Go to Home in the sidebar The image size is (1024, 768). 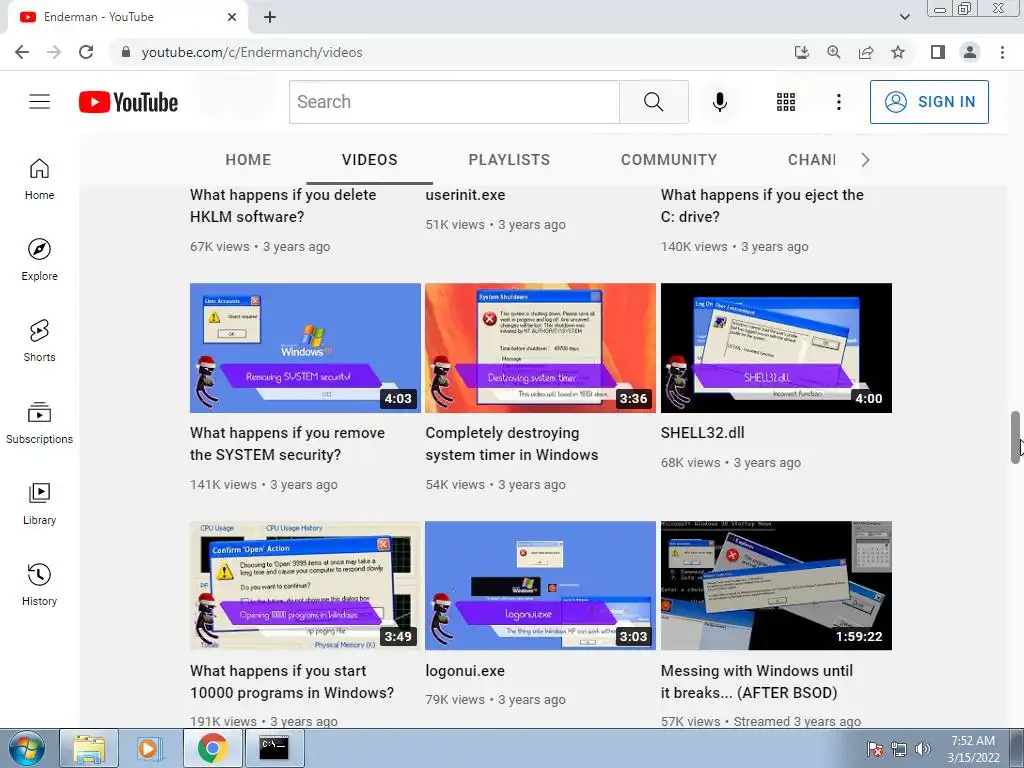click(x=39, y=179)
